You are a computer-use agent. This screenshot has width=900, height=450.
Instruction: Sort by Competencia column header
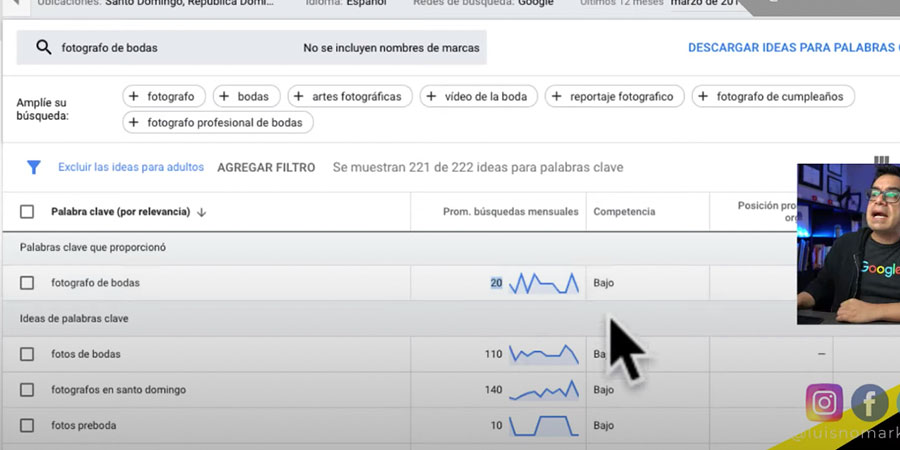click(x=624, y=212)
